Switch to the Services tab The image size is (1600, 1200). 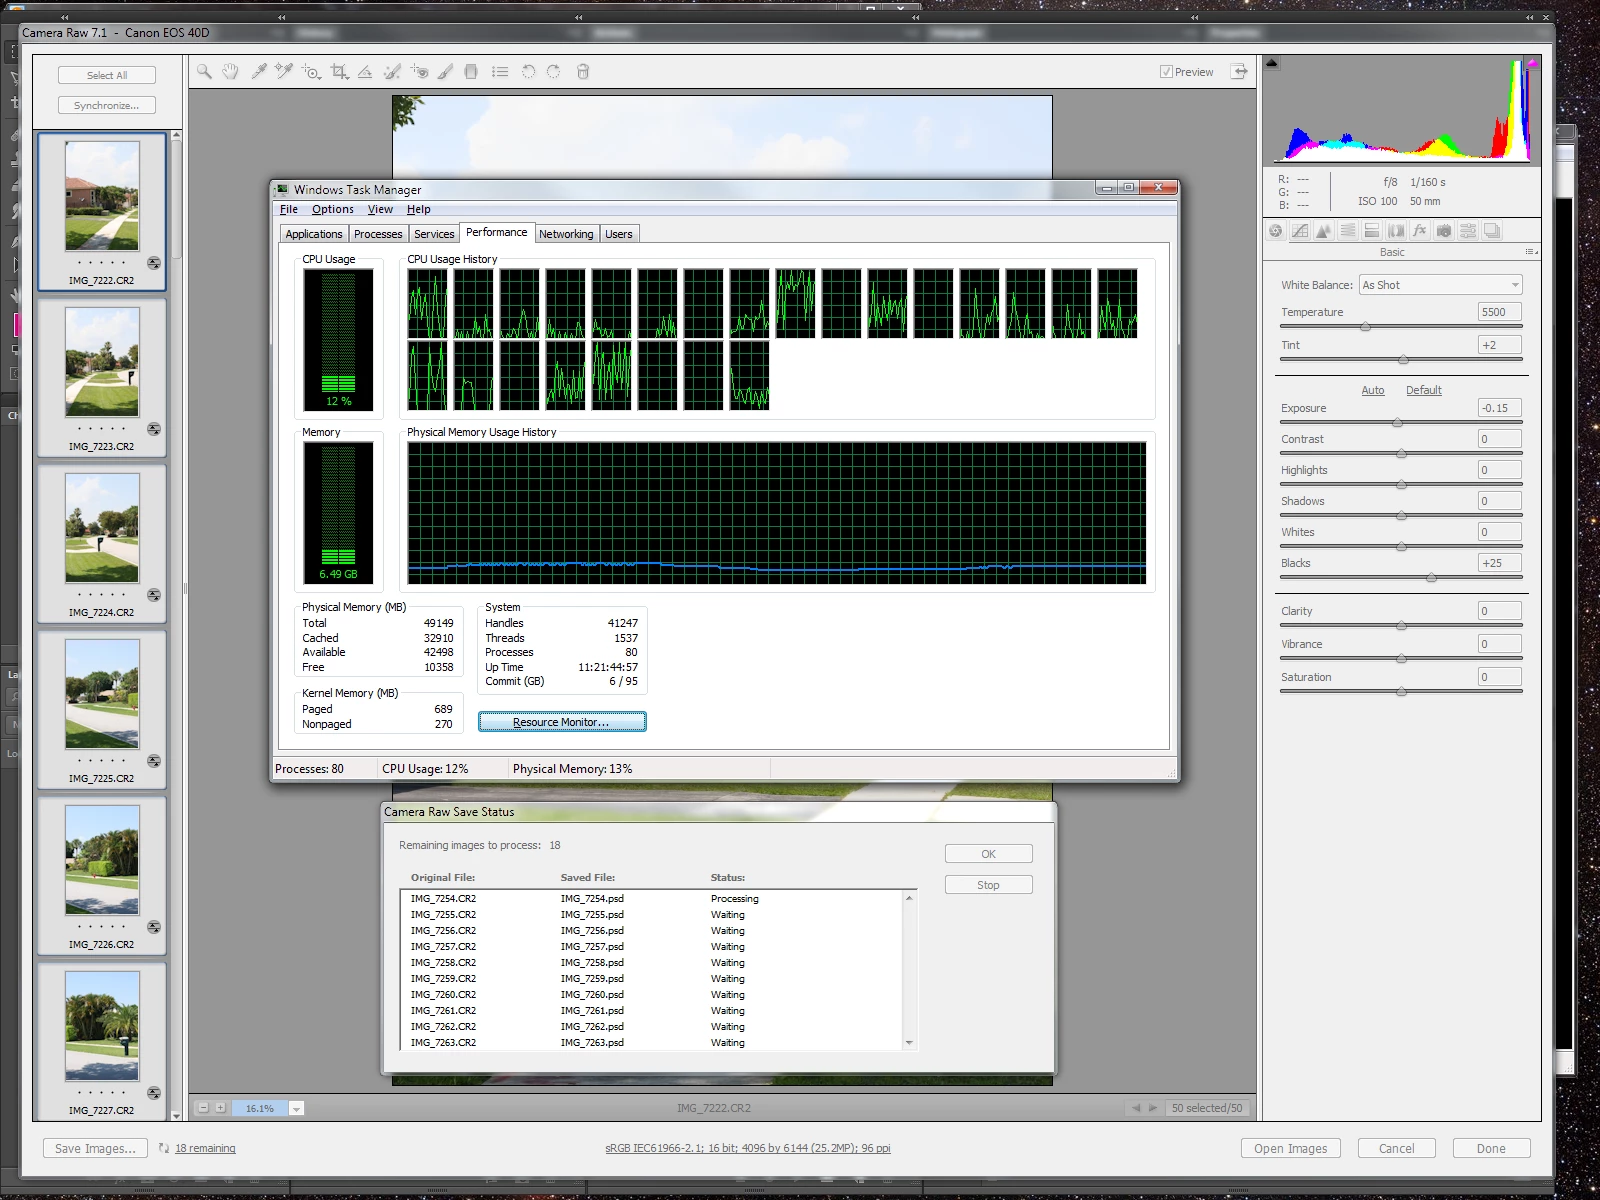point(434,234)
